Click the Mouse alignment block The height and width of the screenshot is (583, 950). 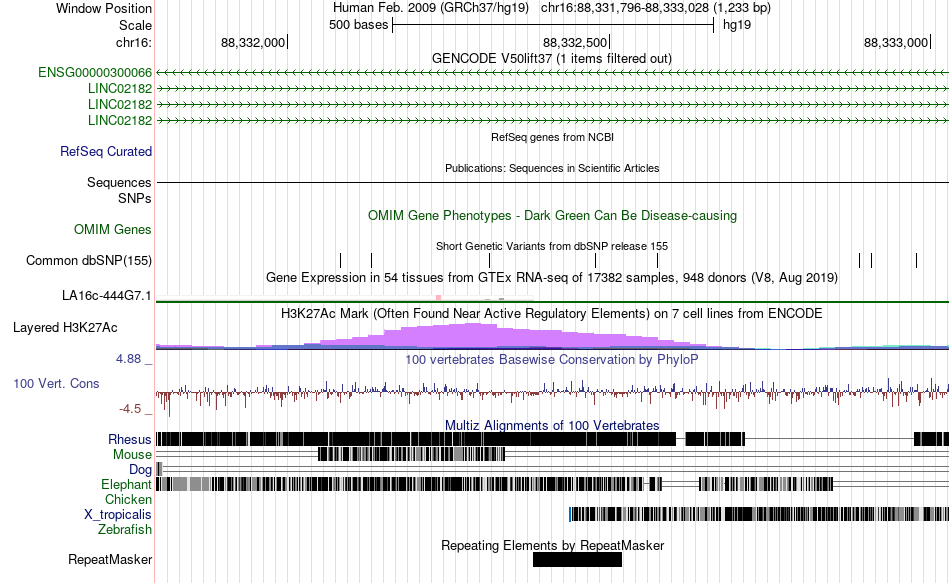[411, 455]
